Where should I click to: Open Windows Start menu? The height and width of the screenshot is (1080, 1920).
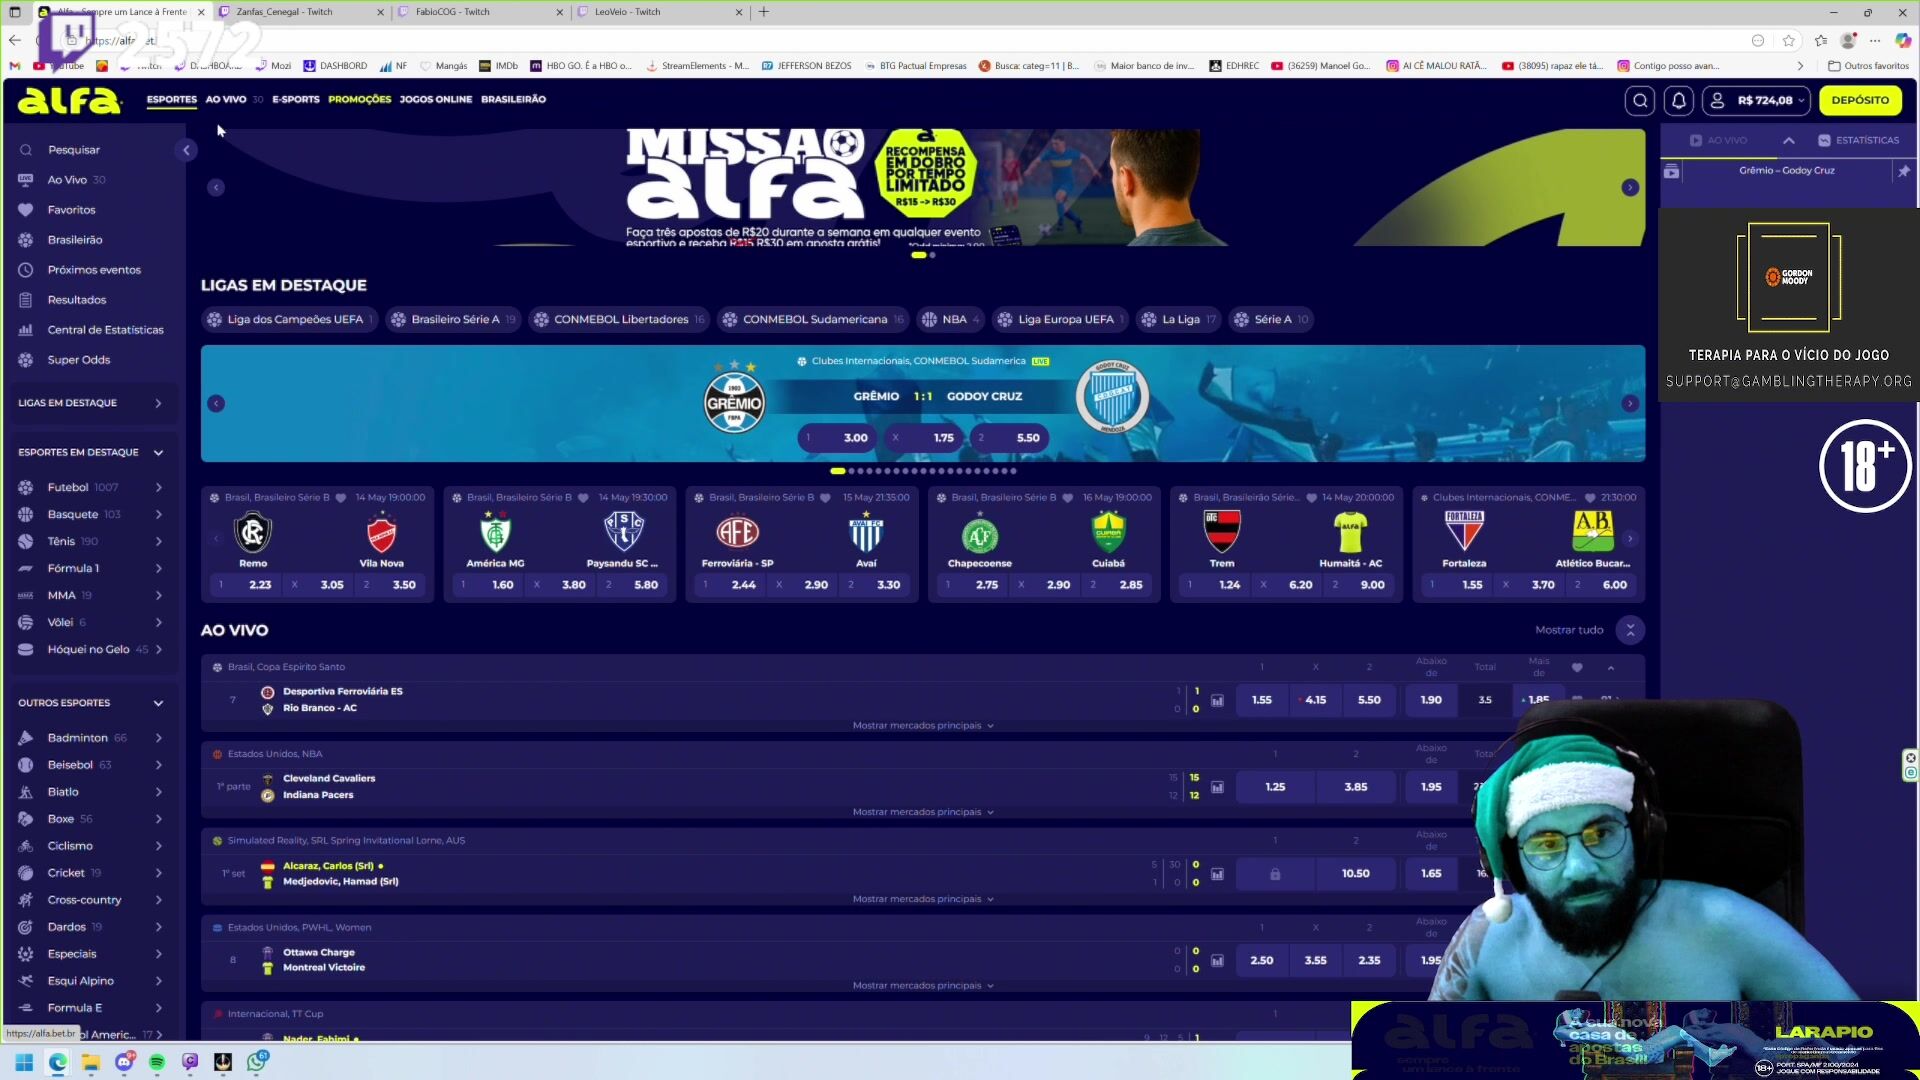[24, 1062]
